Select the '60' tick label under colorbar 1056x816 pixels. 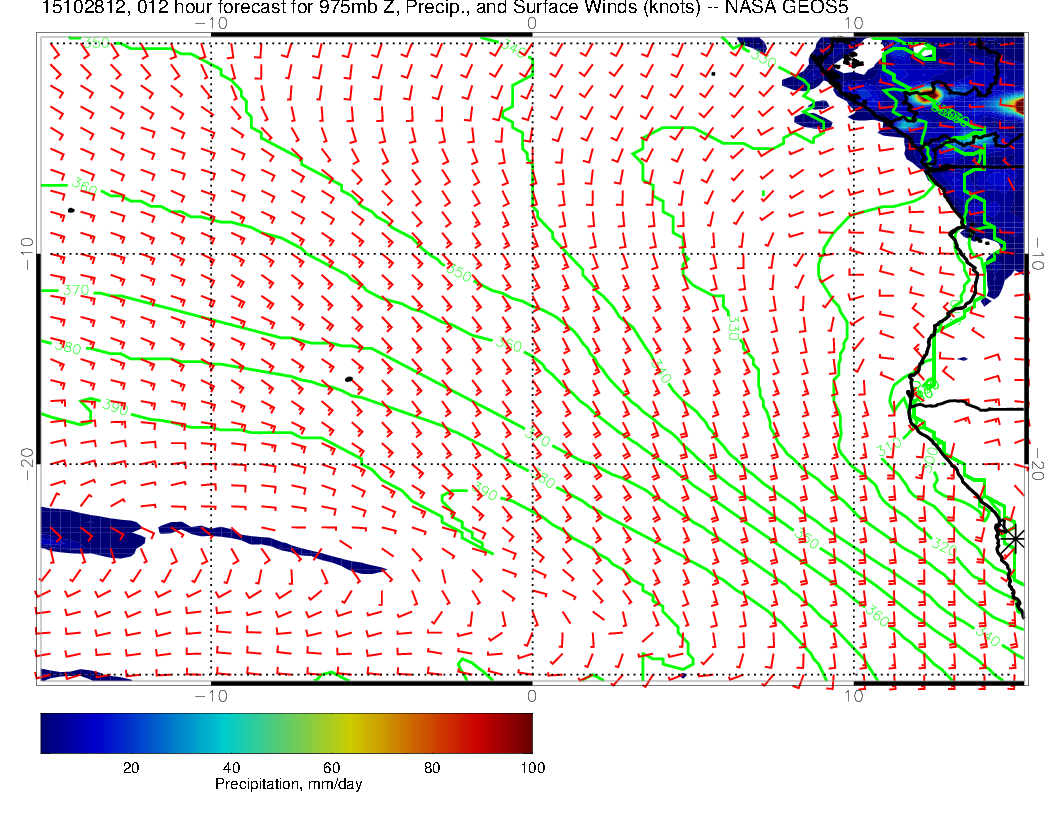tap(331, 768)
